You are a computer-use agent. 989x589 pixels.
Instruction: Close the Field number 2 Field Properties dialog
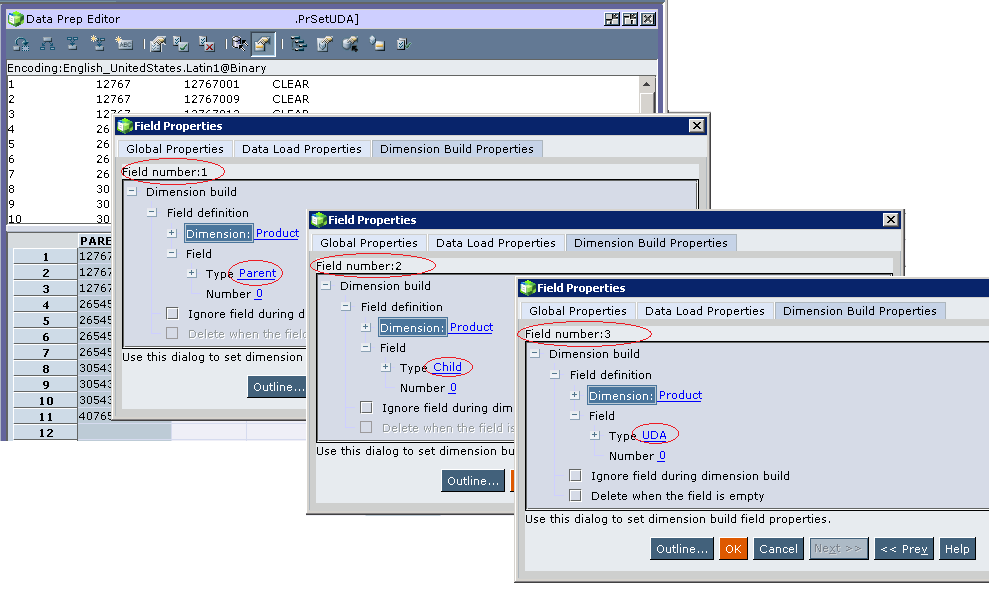pyautogui.click(x=891, y=219)
